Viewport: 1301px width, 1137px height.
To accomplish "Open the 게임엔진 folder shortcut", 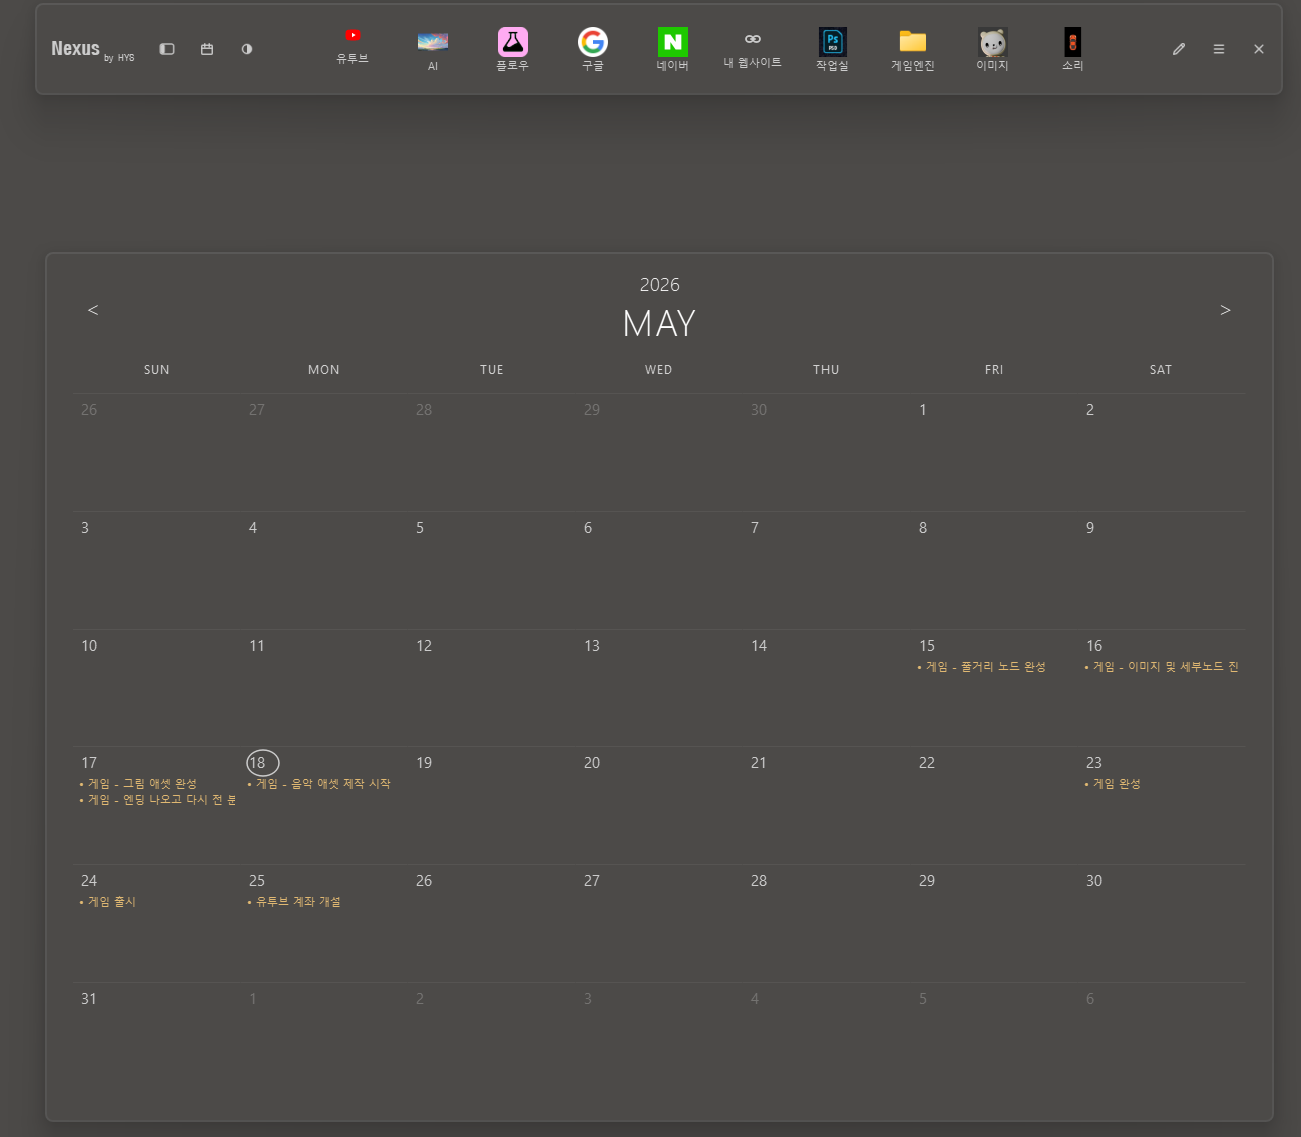I will [912, 49].
